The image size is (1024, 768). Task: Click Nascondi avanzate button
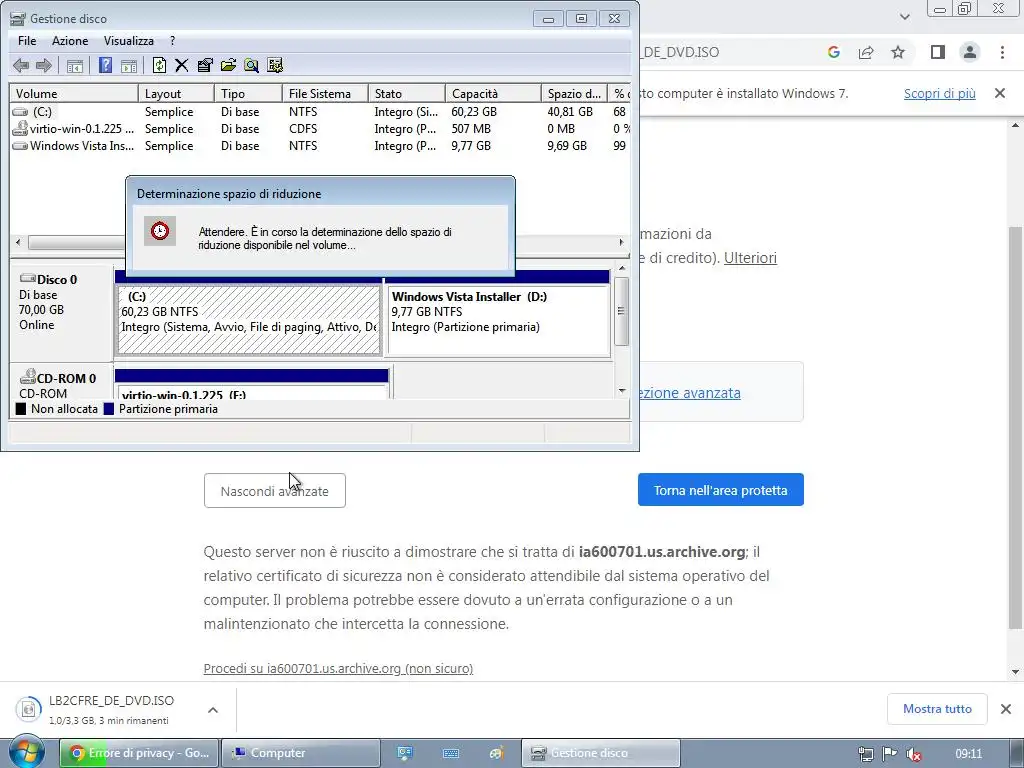click(x=274, y=490)
